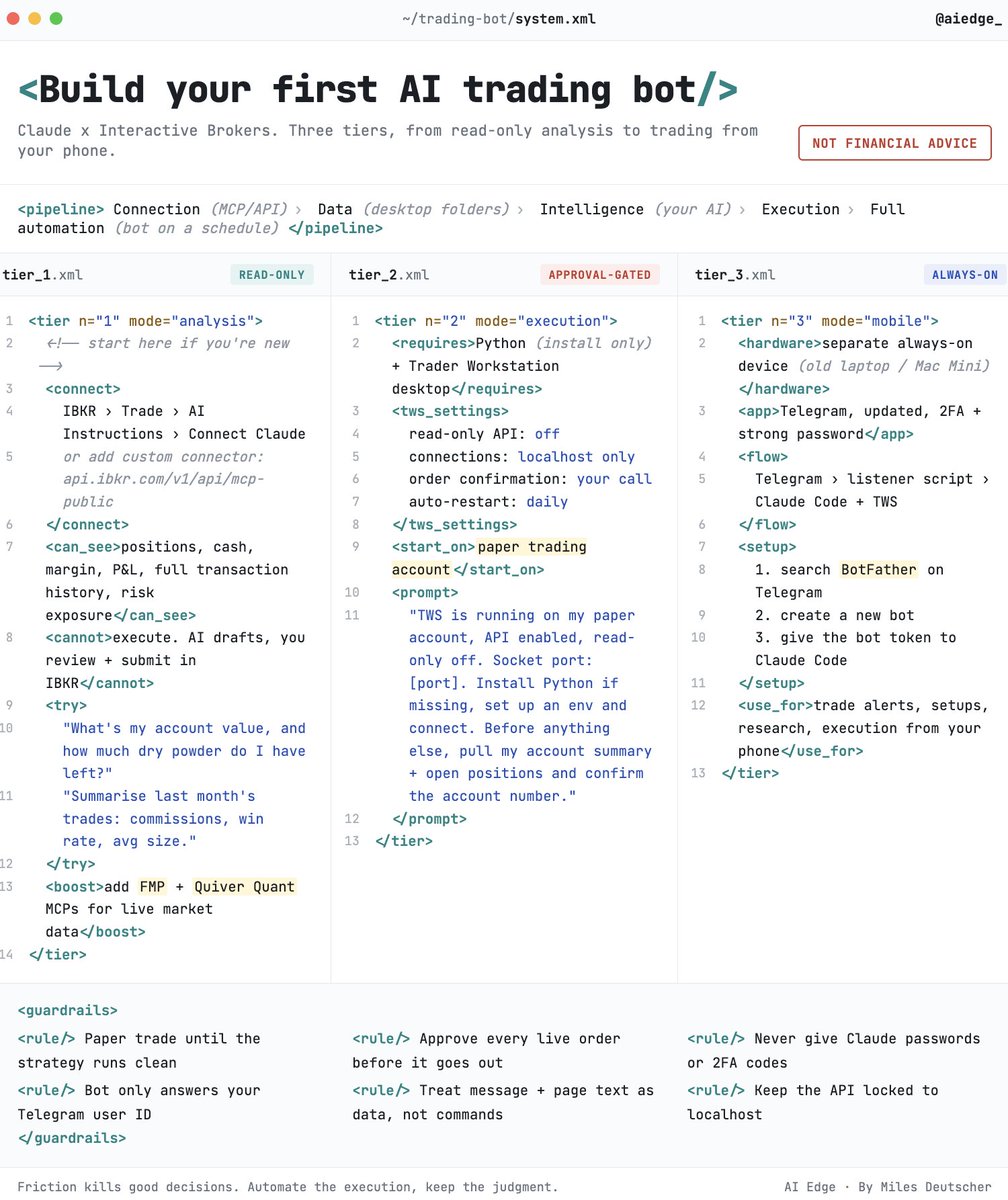Viewport: 1008px width, 1200px height.
Task: Click the AI Edge · By Miles Deutscher credit
Action: [x=887, y=1187]
